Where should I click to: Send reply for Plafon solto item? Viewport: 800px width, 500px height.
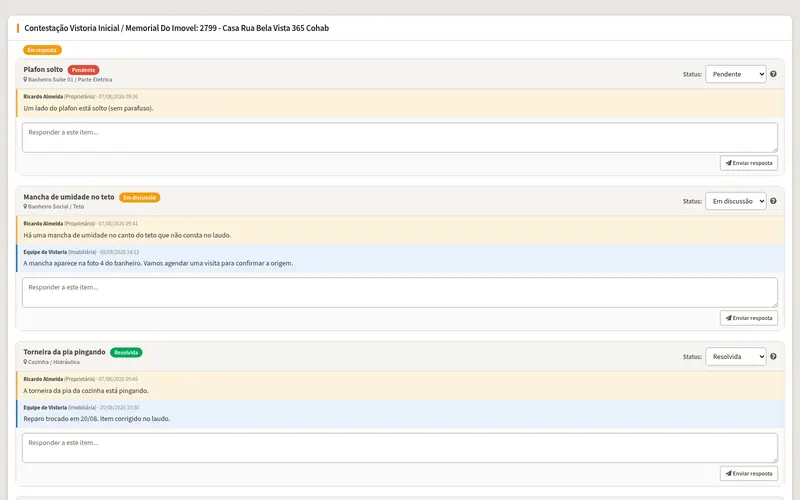[748, 163]
